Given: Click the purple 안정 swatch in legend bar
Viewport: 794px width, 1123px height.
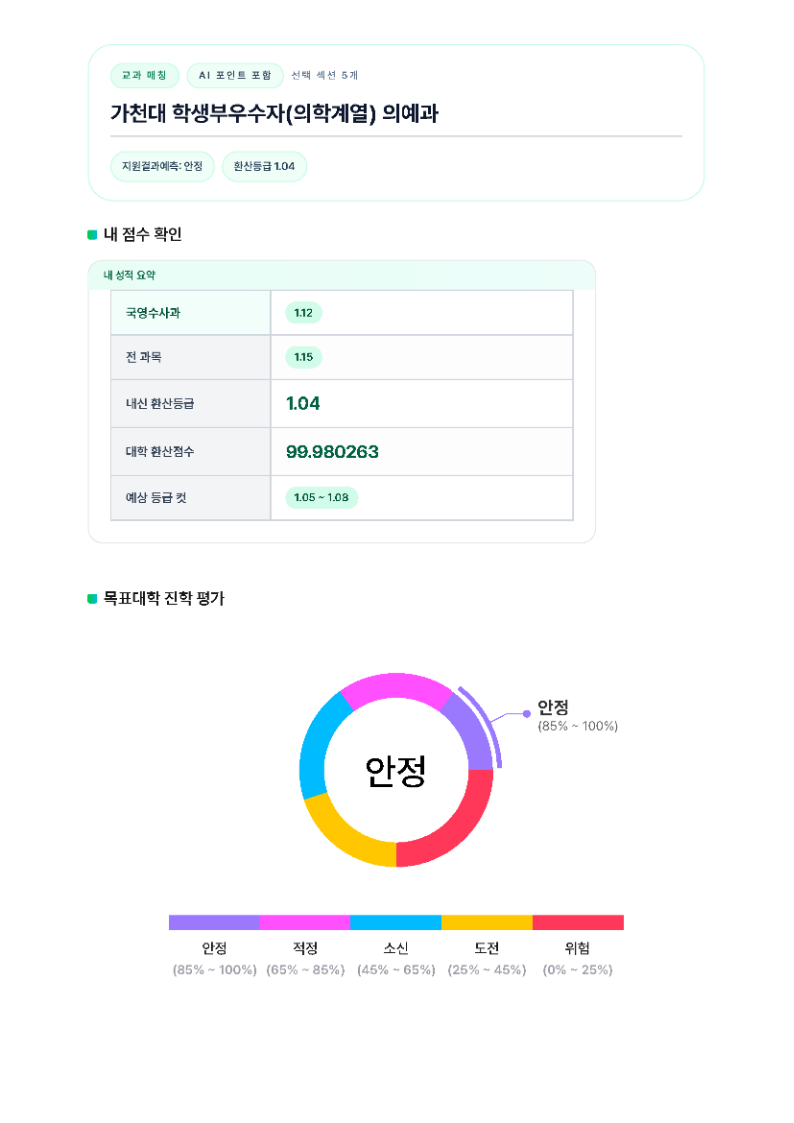Looking at the screenshot, I should pos(214,922).
